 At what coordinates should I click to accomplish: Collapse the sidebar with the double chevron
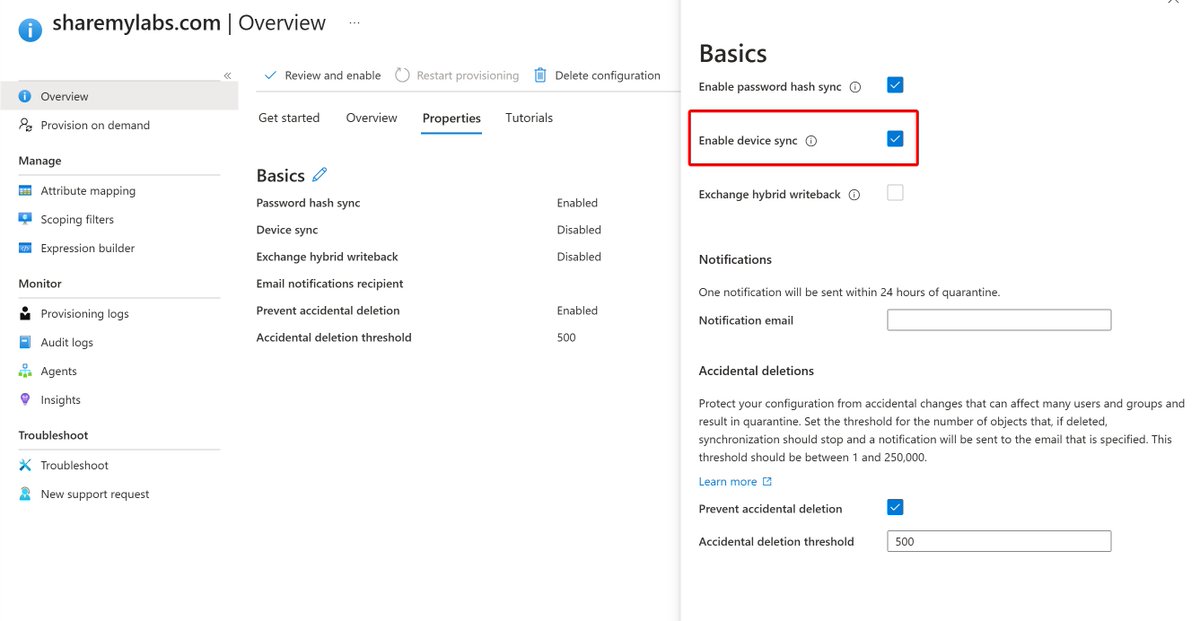227,76
